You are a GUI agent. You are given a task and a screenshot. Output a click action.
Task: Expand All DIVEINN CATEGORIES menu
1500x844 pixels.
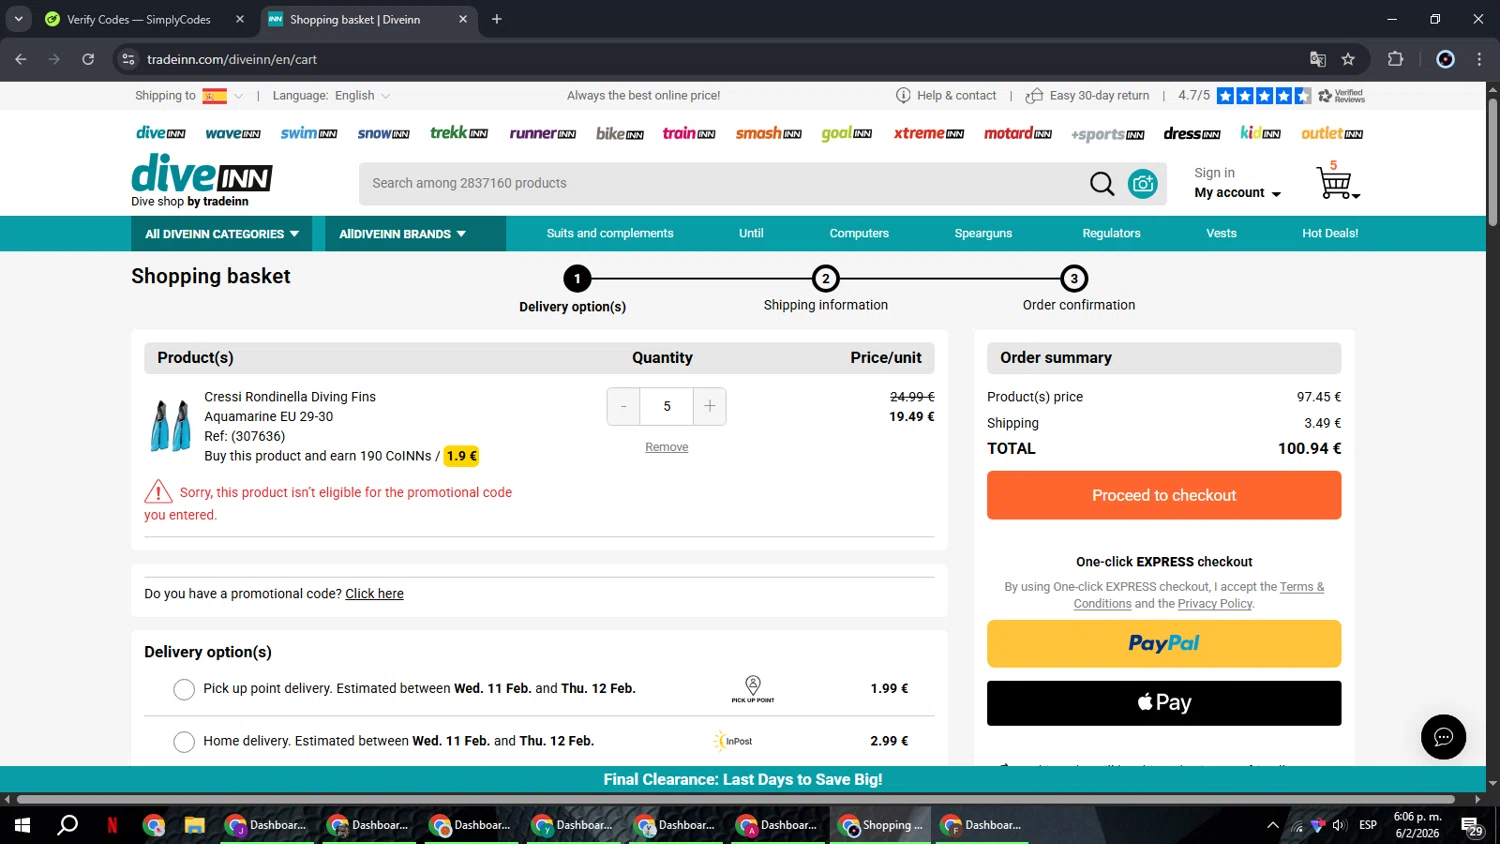221,234
